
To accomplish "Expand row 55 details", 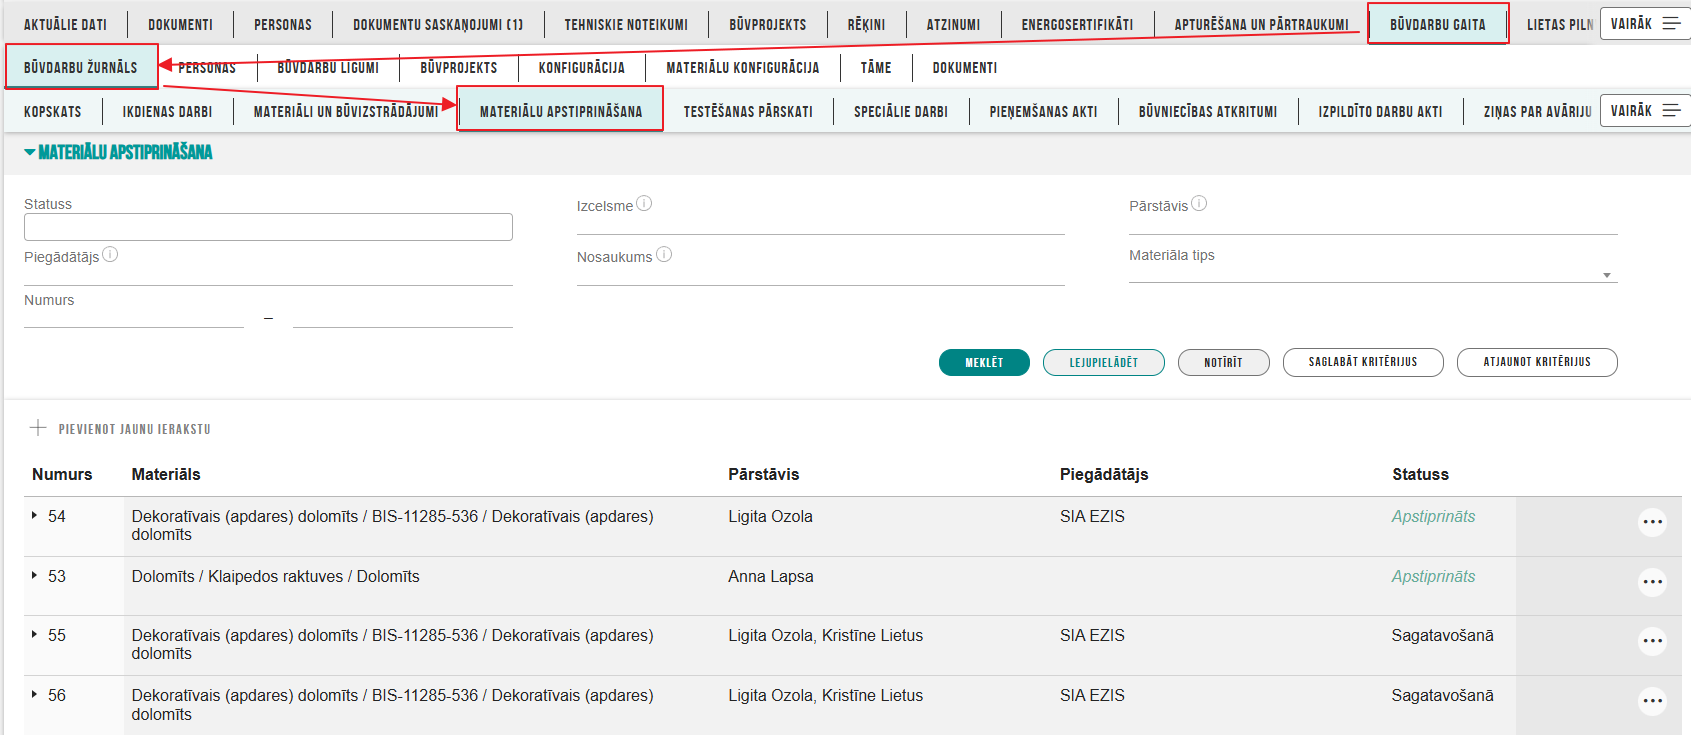I will tap(34, 635).
